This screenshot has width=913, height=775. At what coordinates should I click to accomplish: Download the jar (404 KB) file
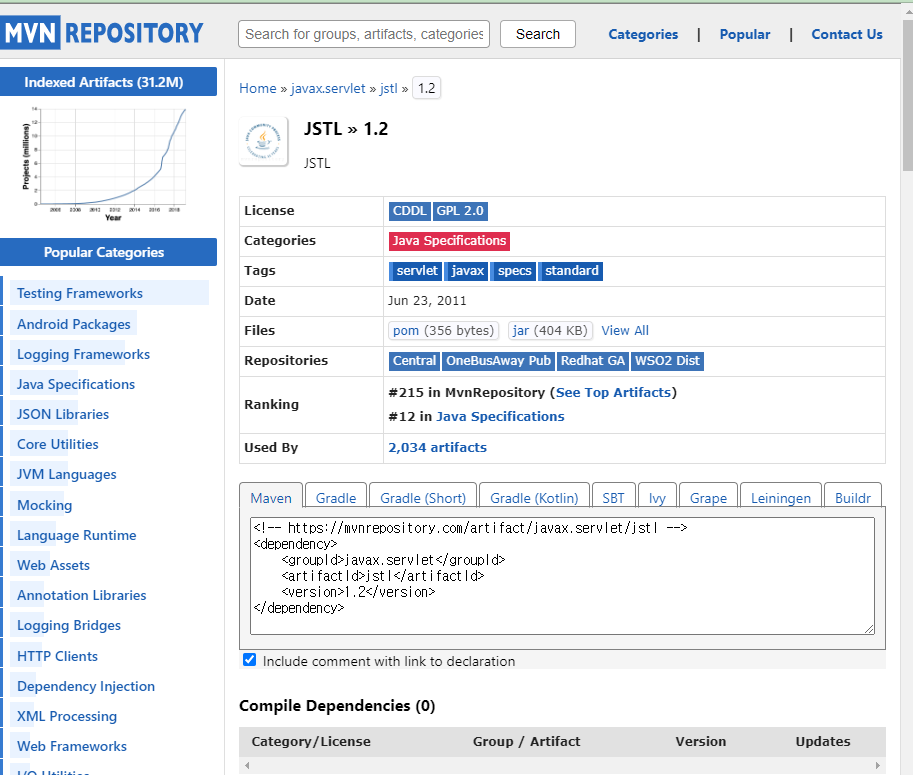click(550, 331)
